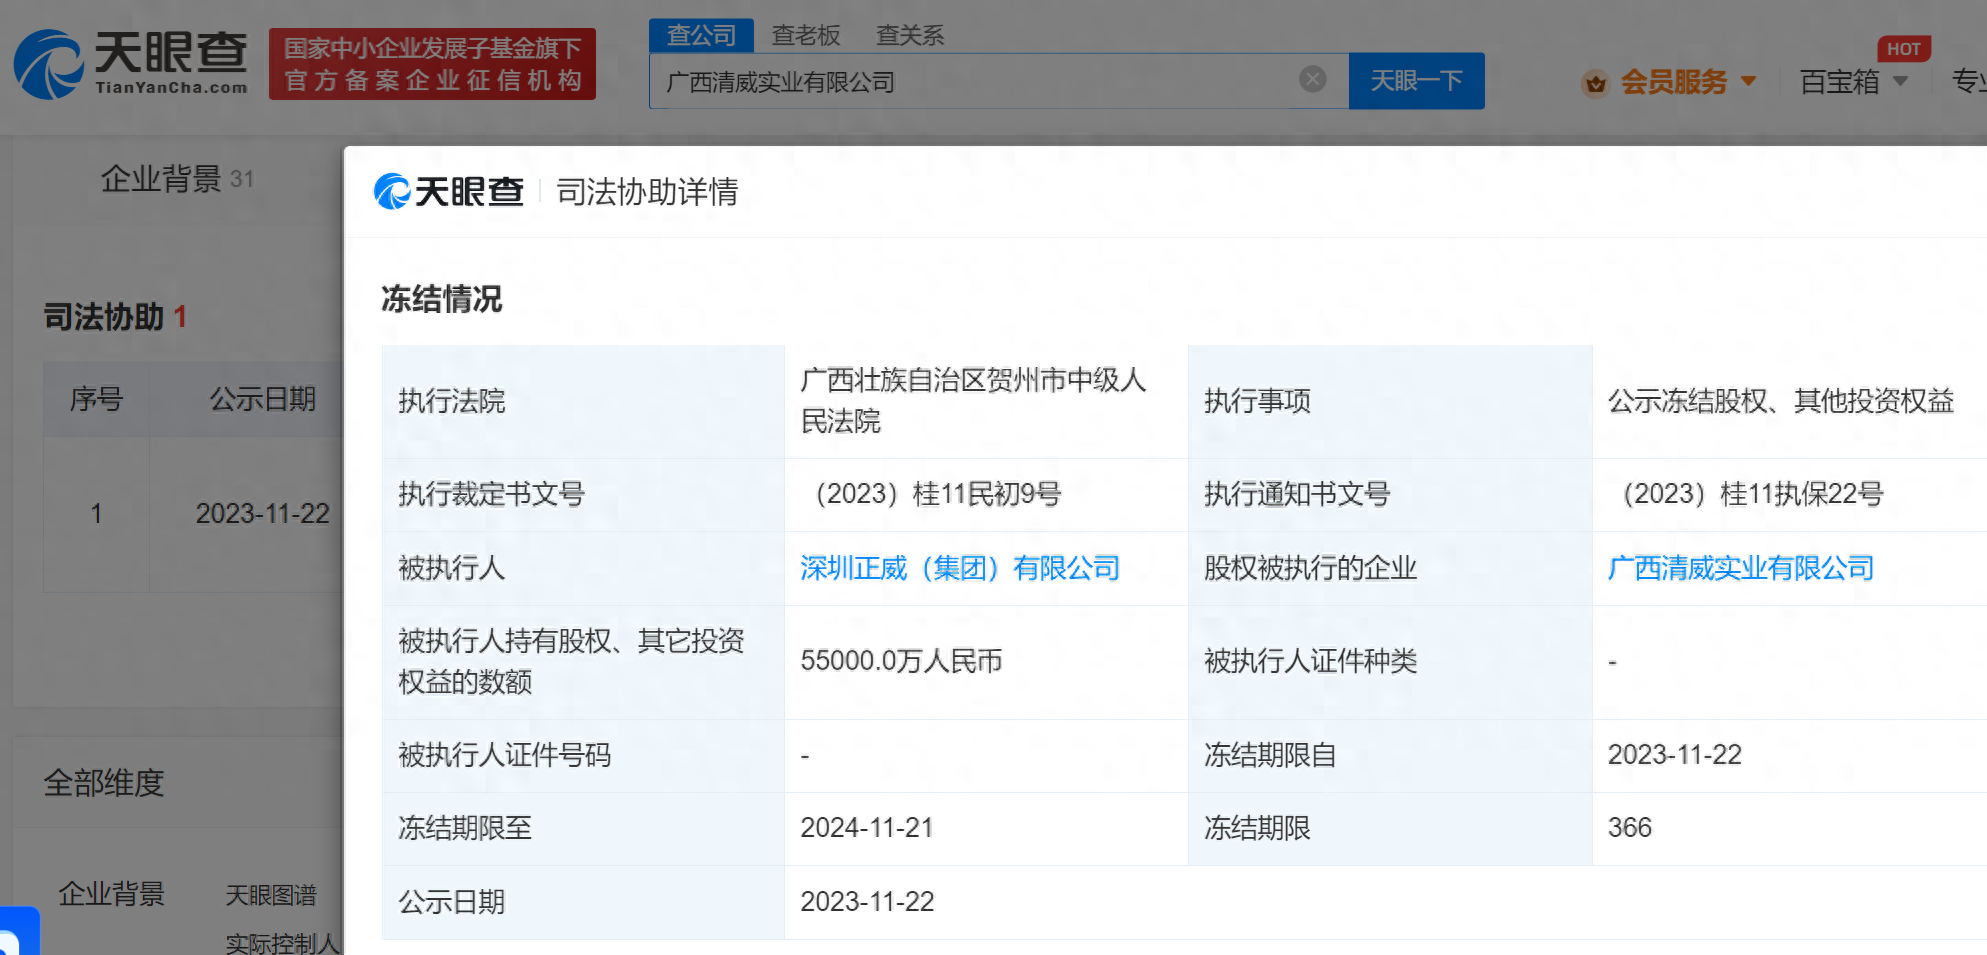Click row number 1 in the table
The width and height of the screenshot is (1987, 955).
pos(96,514)
